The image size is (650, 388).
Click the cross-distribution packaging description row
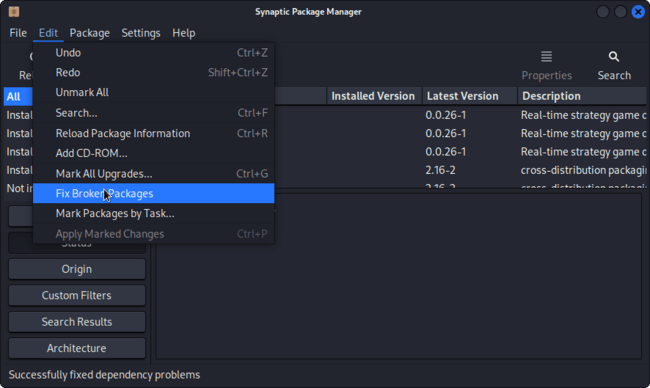coord(583,170)
